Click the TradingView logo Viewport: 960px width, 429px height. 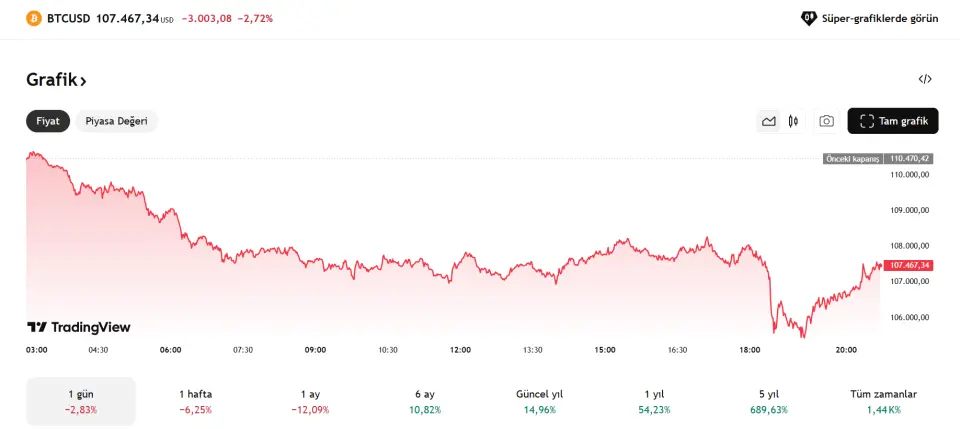pos(78,327)
